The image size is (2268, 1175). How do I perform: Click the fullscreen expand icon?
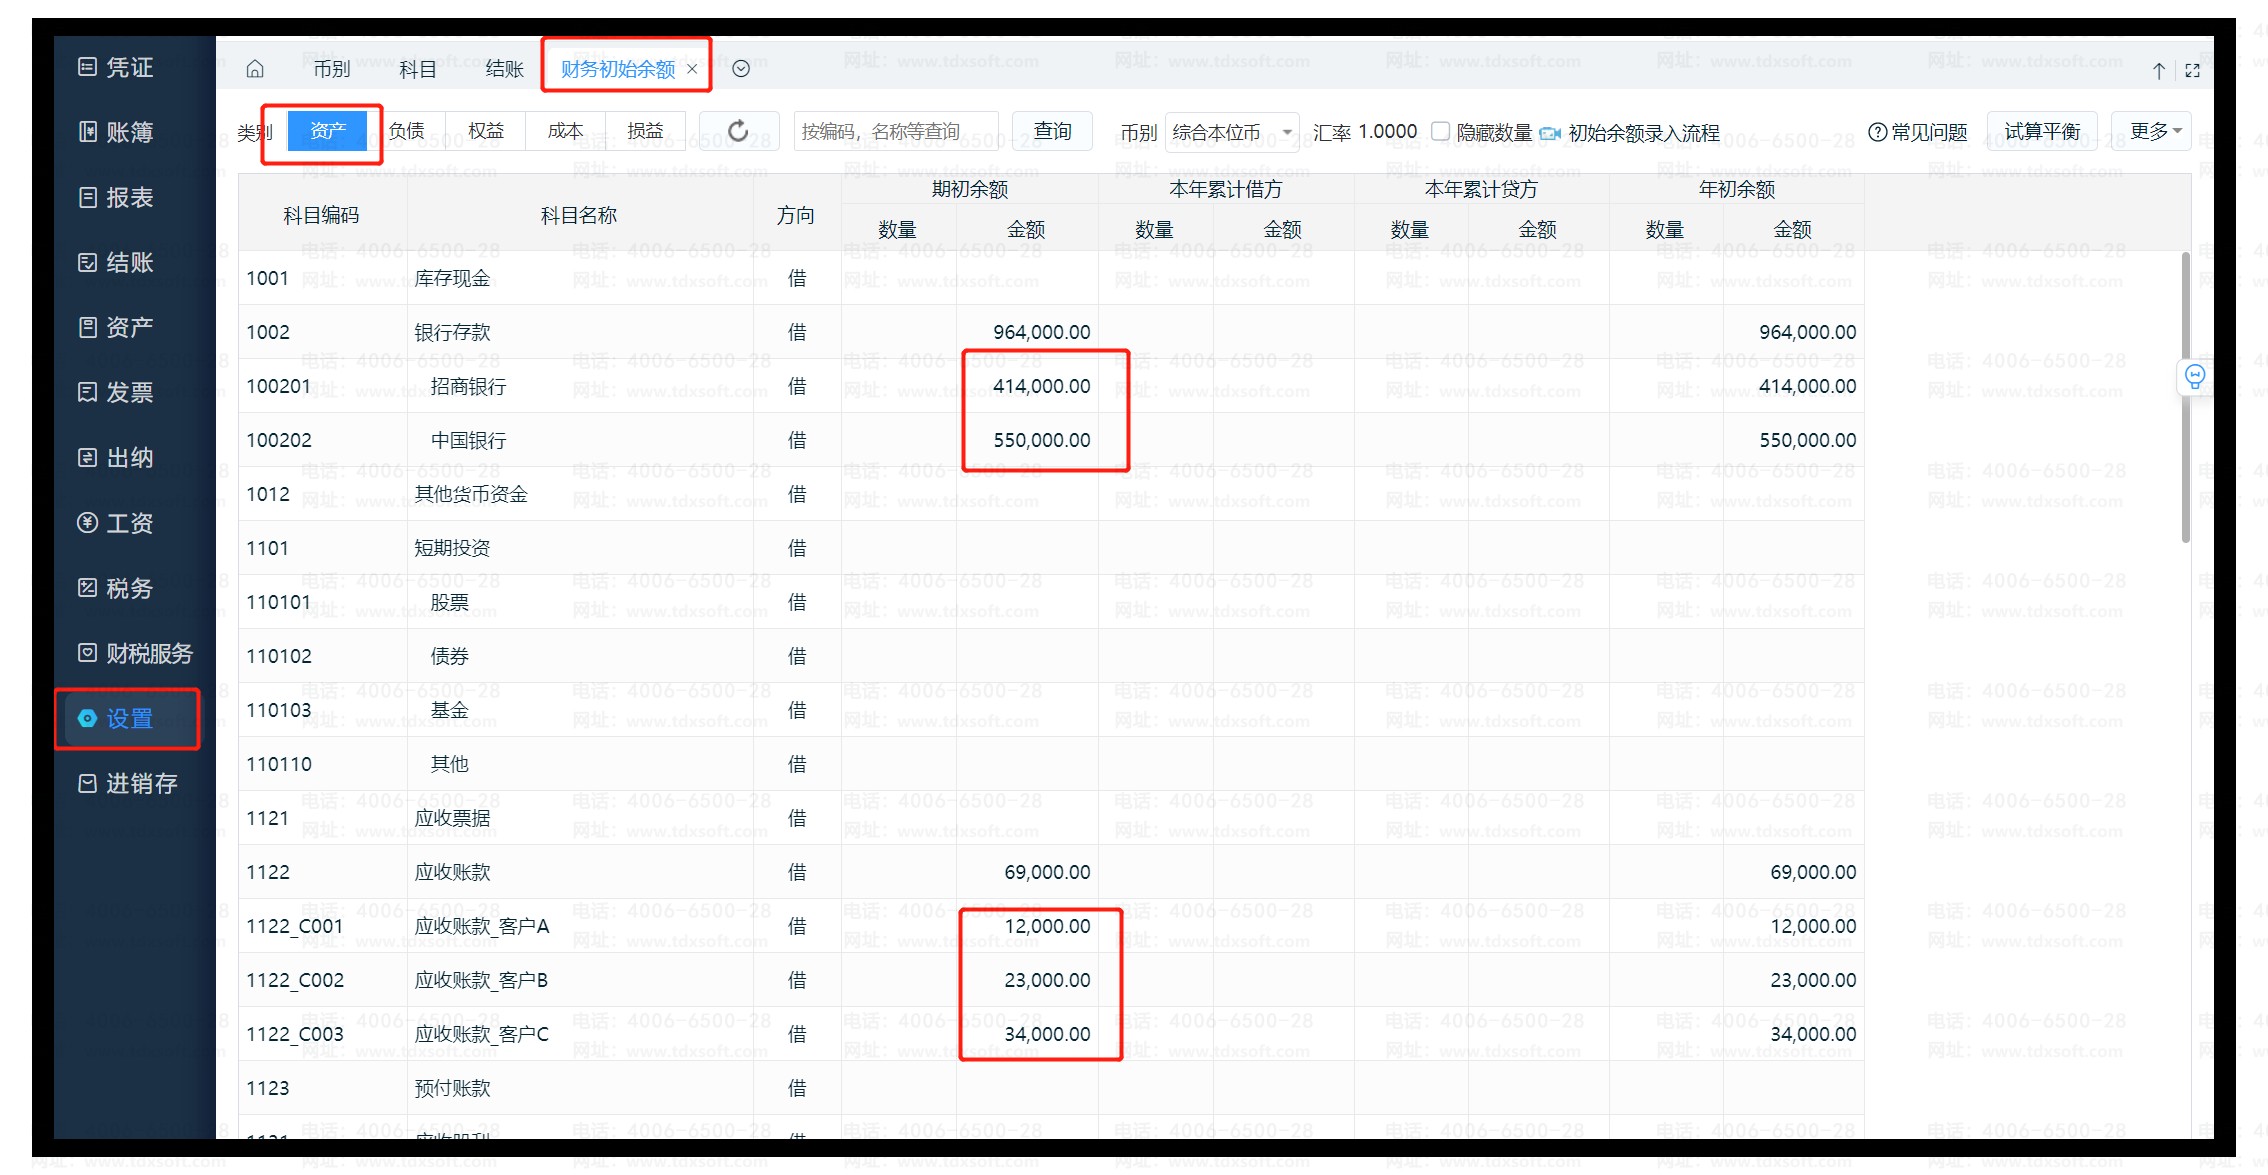tap(2192, 70)
